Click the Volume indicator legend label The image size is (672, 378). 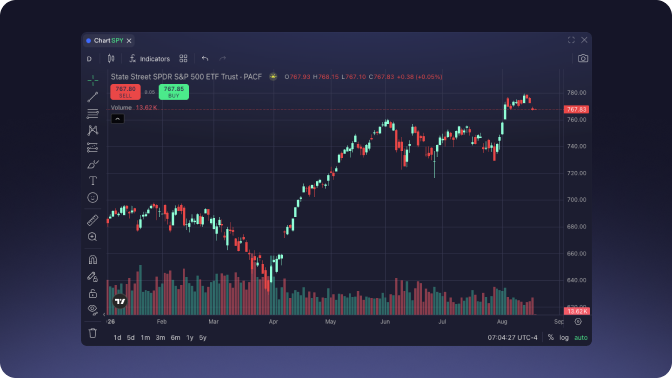121,108
